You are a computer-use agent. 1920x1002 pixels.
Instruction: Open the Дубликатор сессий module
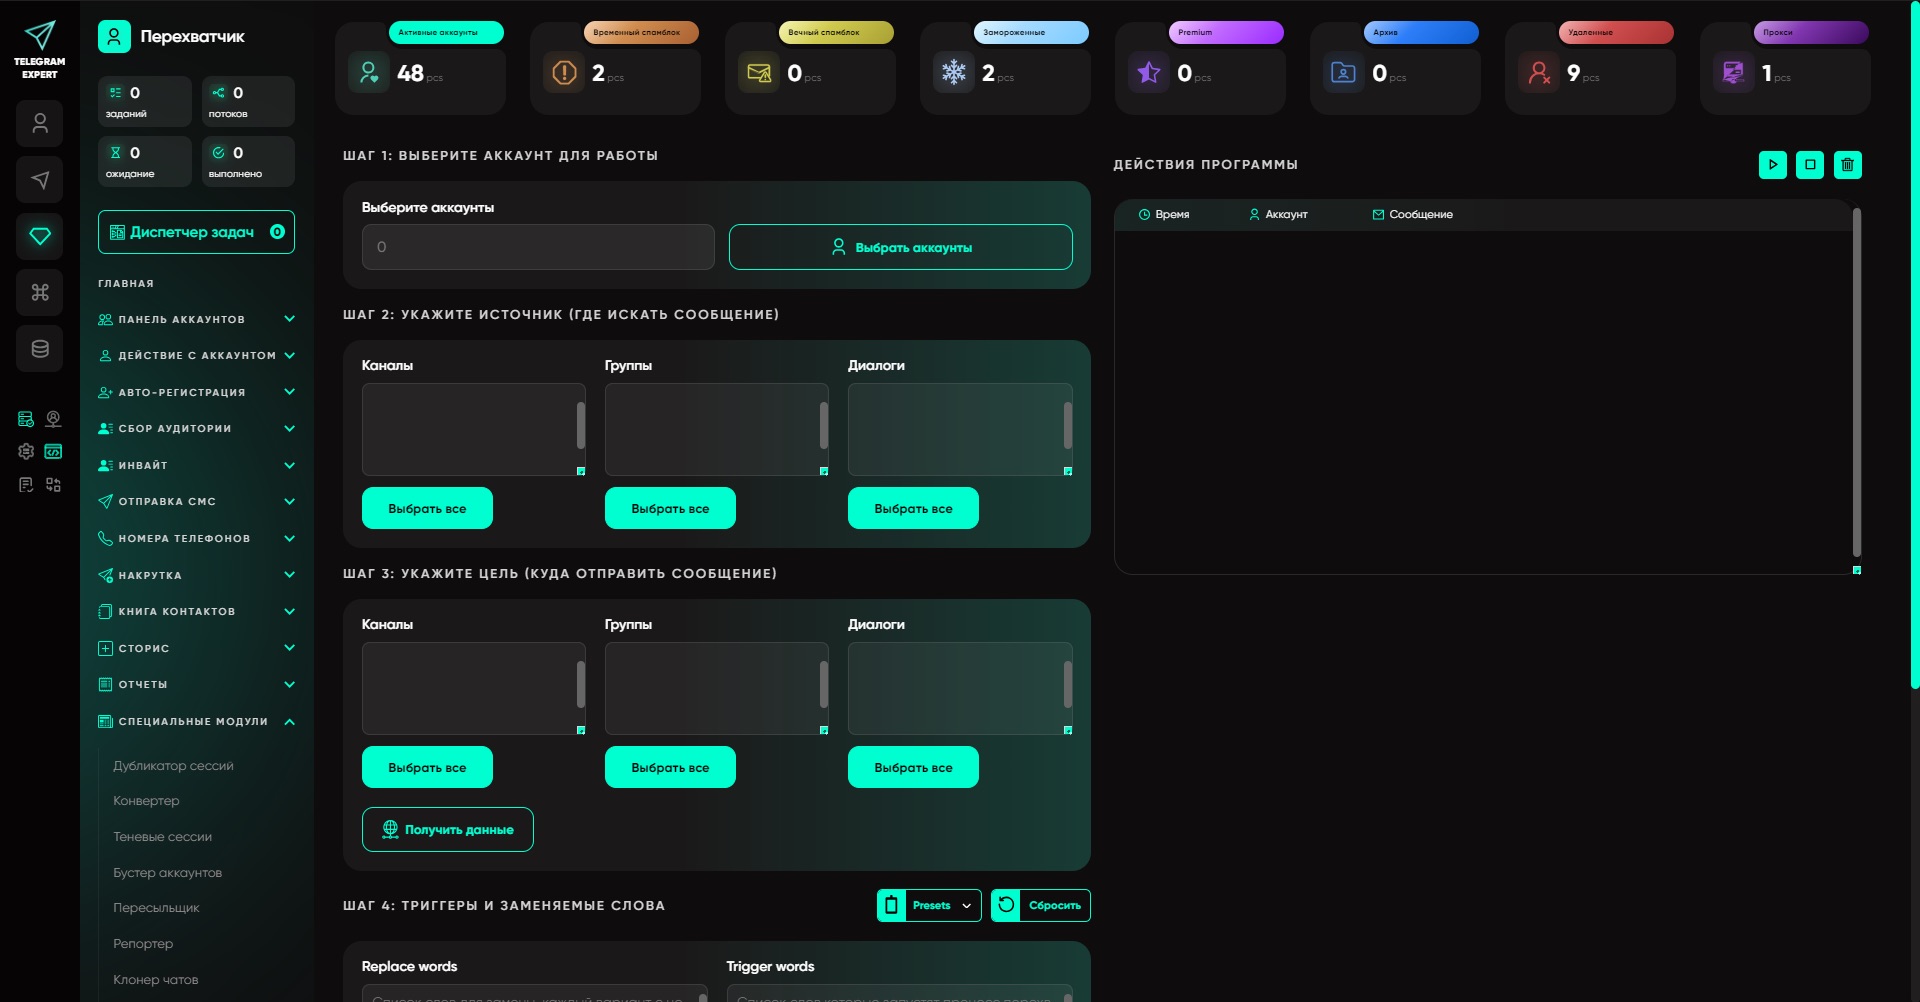coord(173,766)
